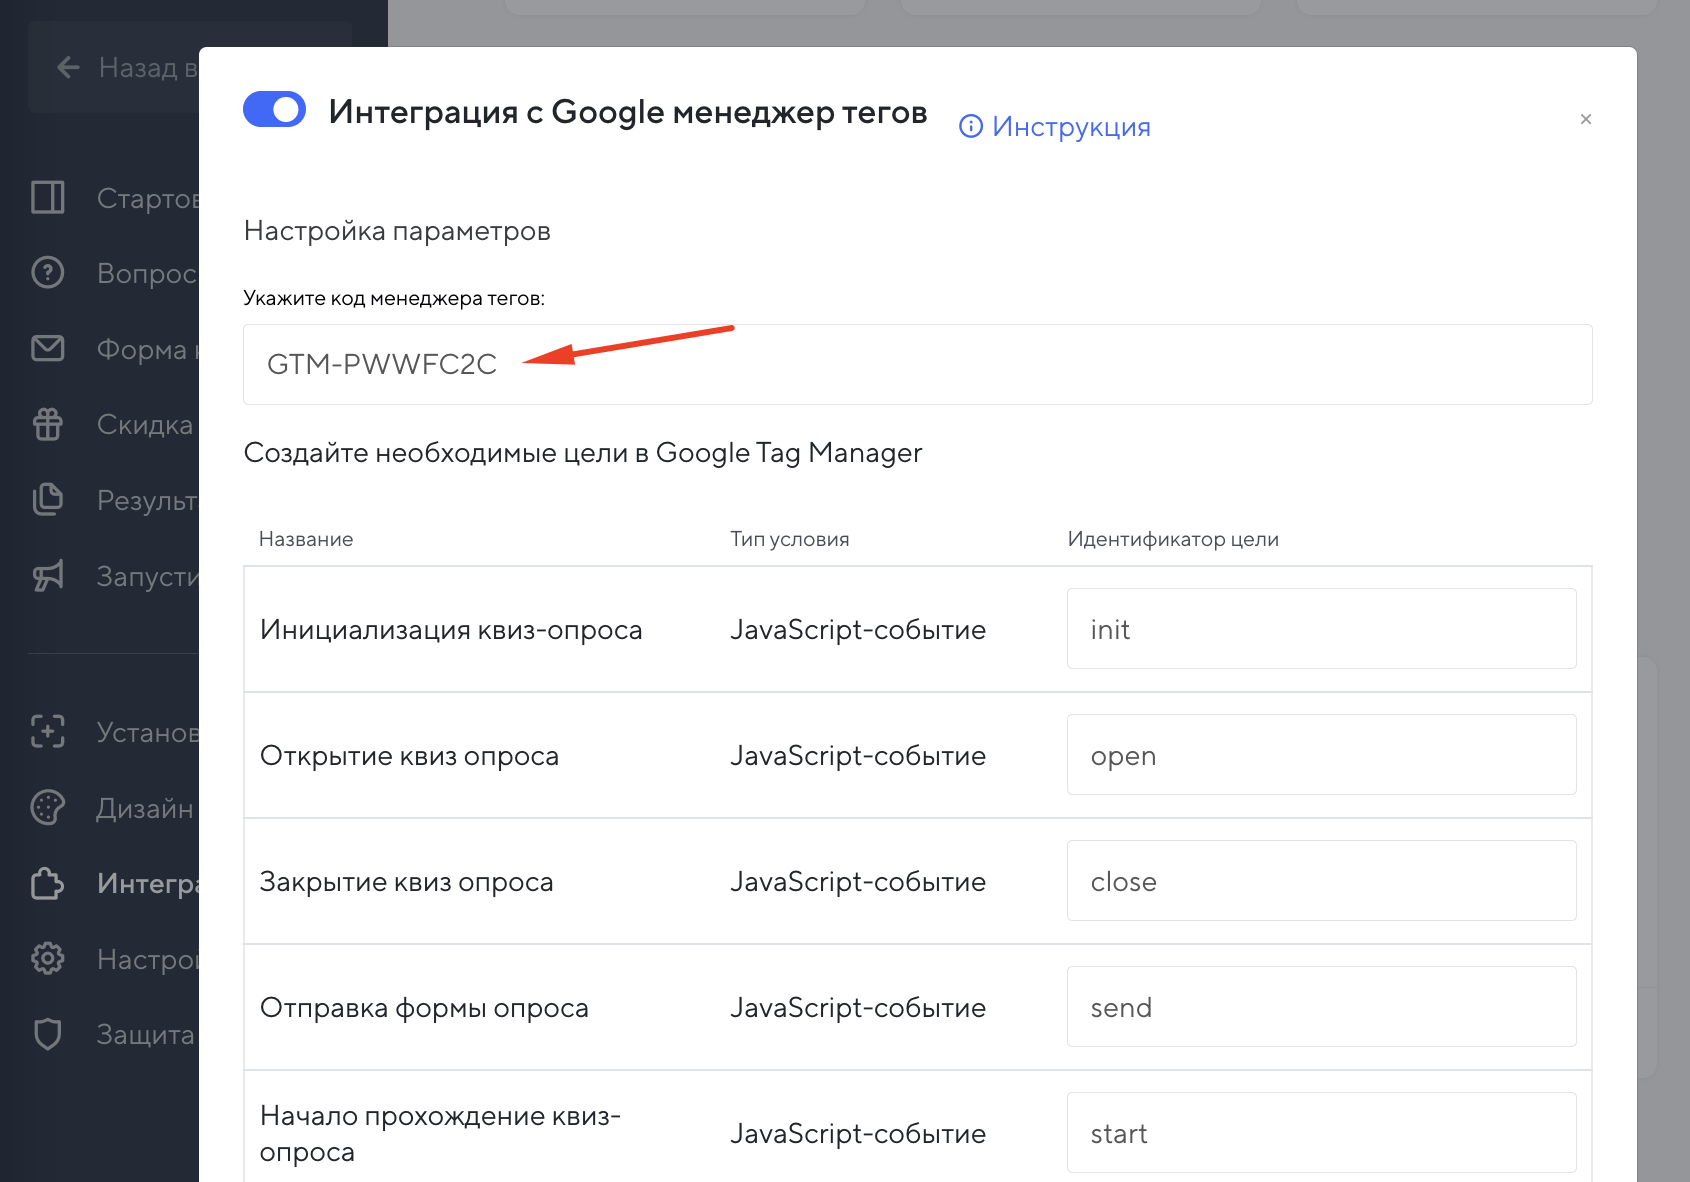This screenshot has height=1182, width=1690.
Task: Close the integration dialog with the X
Action: [x=1585, y=119]
